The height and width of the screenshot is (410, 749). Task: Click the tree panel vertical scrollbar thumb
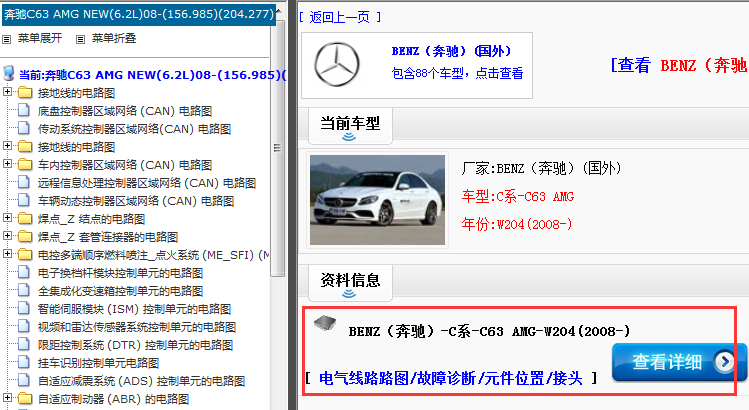click(x=277, y=148)
